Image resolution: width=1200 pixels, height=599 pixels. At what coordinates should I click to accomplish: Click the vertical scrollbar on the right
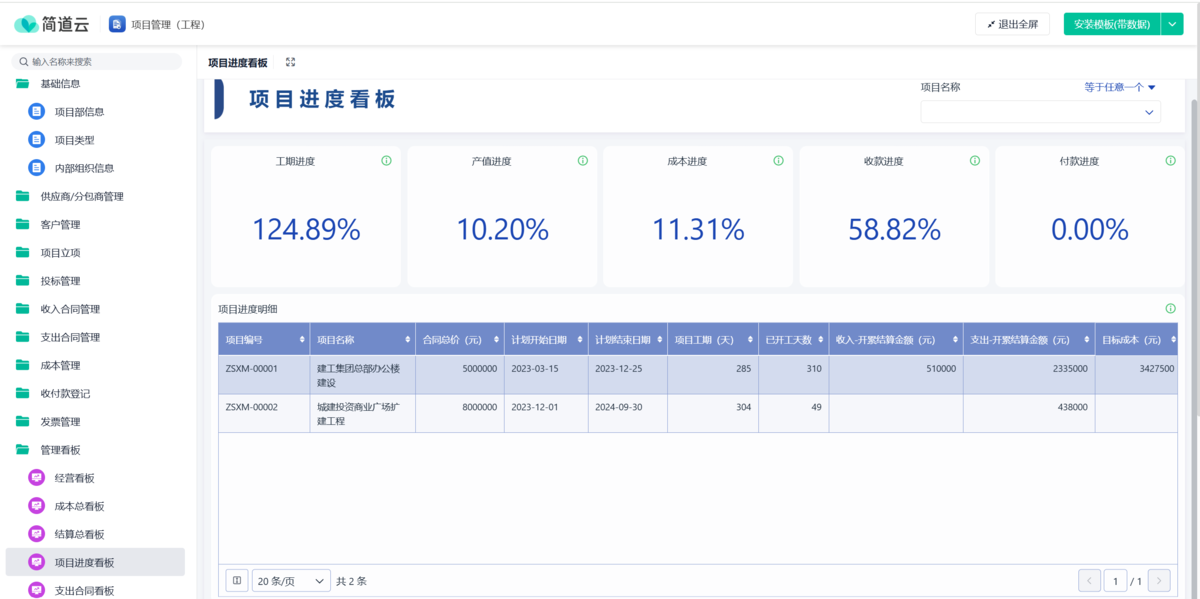click(x=1193, y=250)
